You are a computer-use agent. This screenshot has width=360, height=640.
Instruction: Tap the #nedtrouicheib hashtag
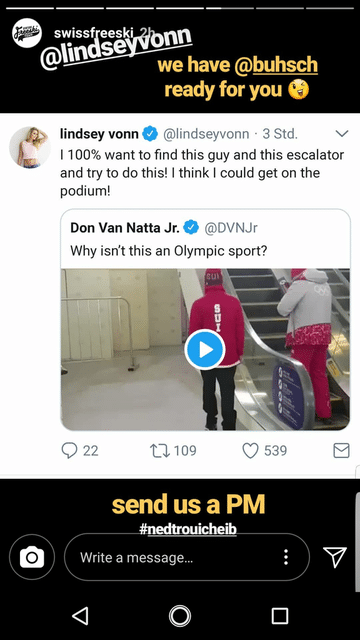pos(188,529)
